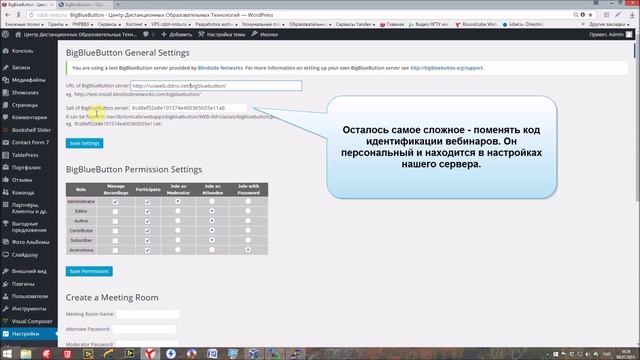
Task: Open TablePress in sidebar
Action: 25,155
